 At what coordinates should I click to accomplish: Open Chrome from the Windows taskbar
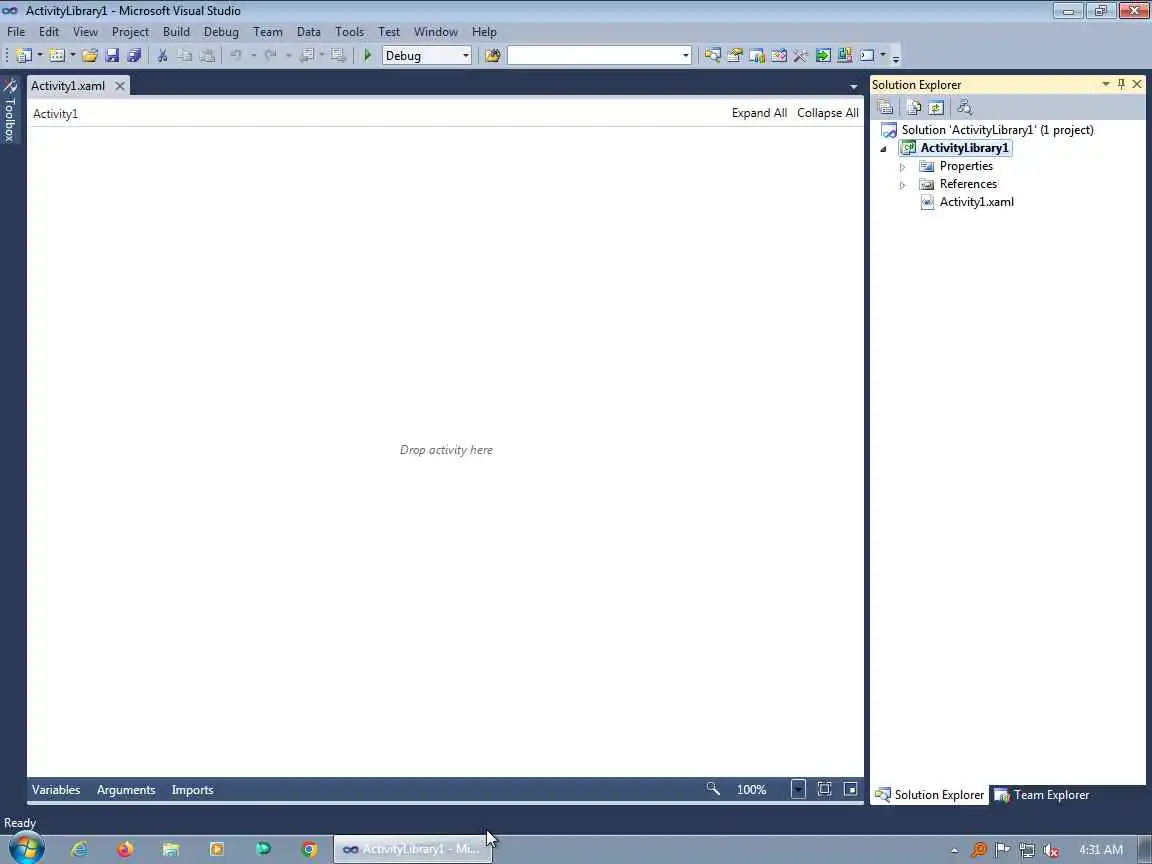pos(309,849)
